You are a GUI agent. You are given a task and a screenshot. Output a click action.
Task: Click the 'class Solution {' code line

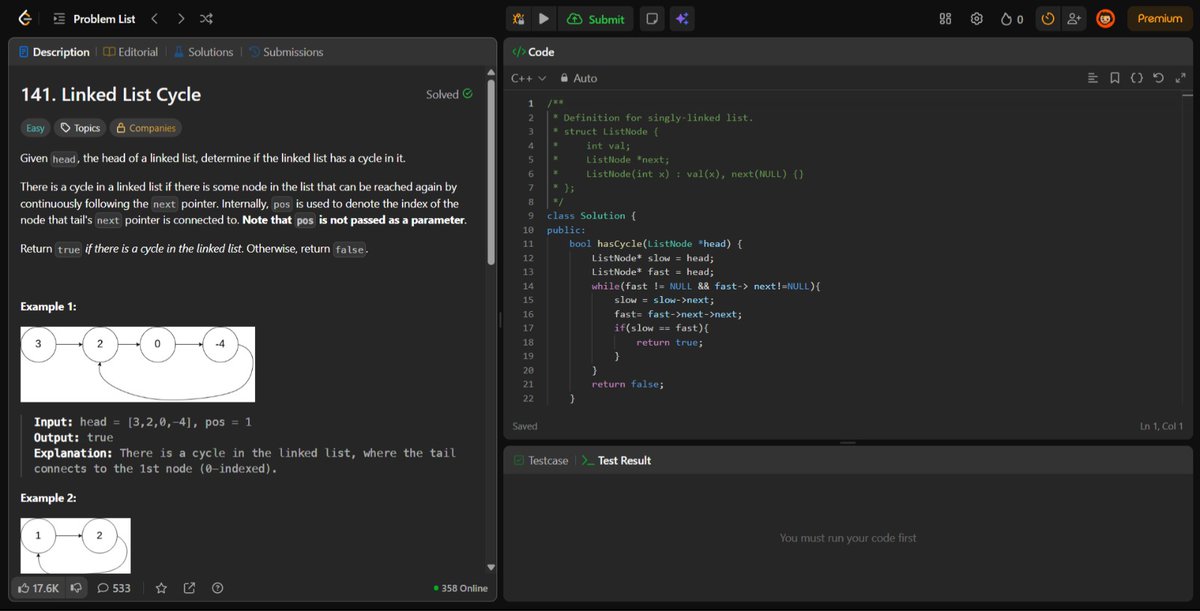[x=592, y=216]
